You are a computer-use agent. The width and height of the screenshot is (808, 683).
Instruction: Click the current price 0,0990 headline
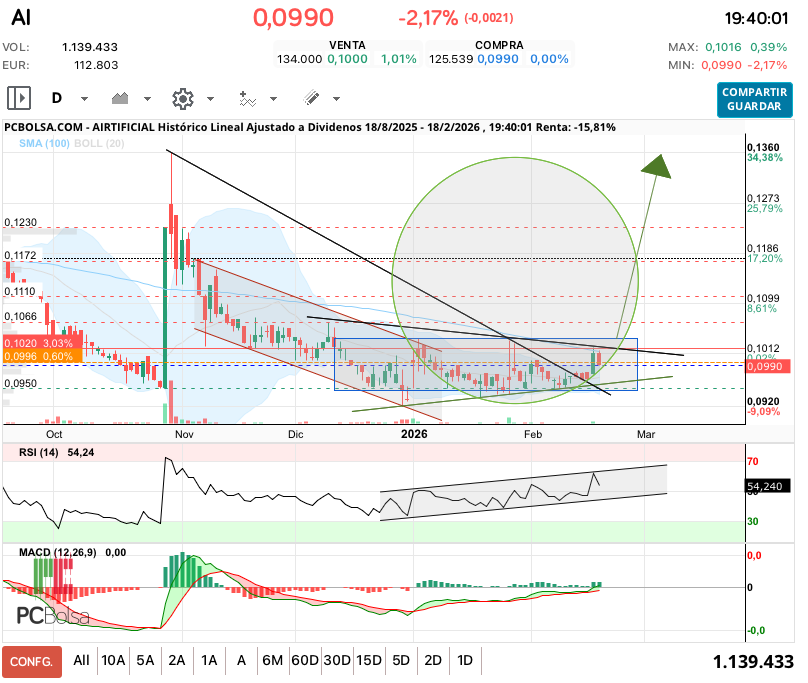coord(293,18)
